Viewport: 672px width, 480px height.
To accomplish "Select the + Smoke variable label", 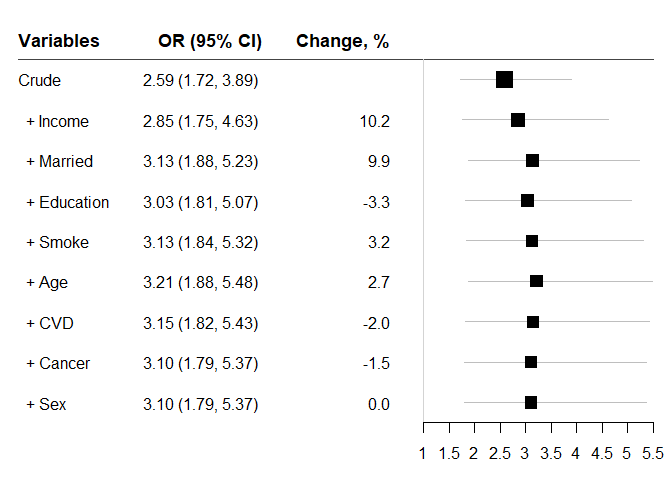I will (x=57, y=242).
